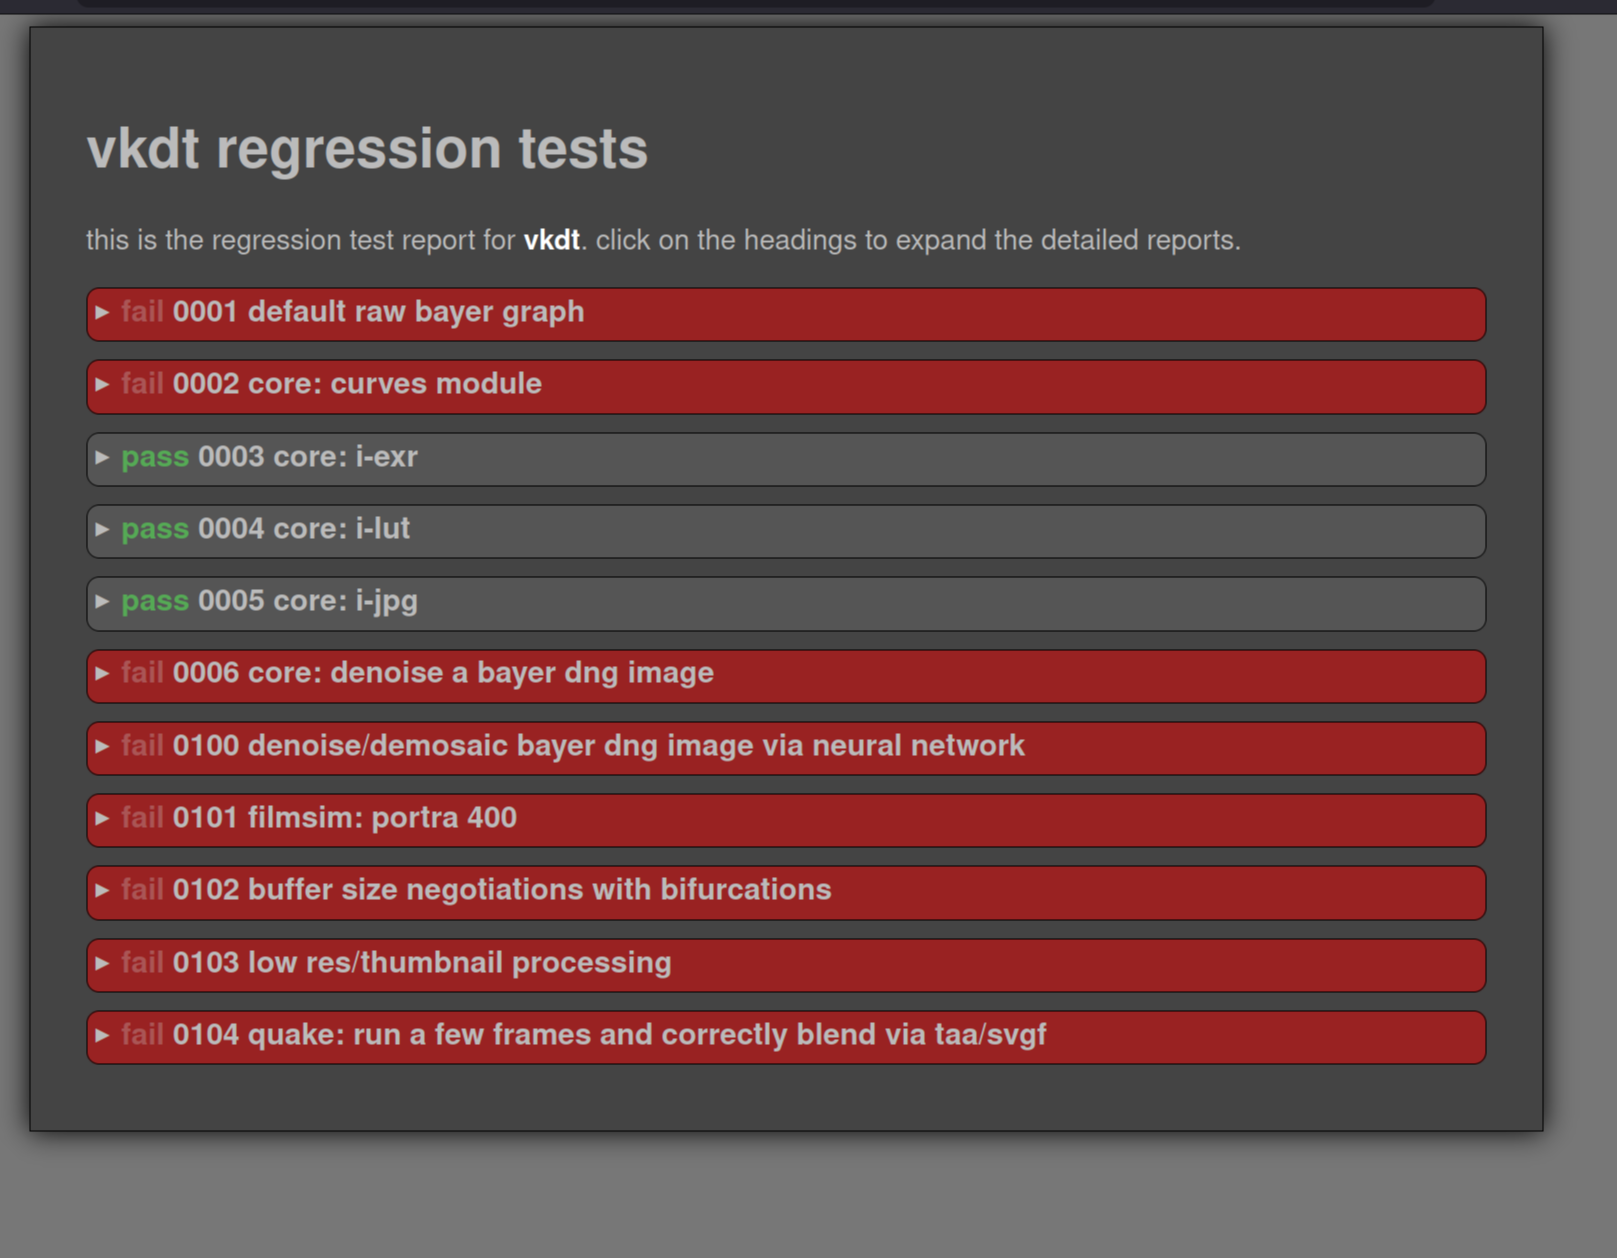1617x1258 pixels.
Task: Click the triangle next to 0005 core: i-jpg
Action: [102, 602]
